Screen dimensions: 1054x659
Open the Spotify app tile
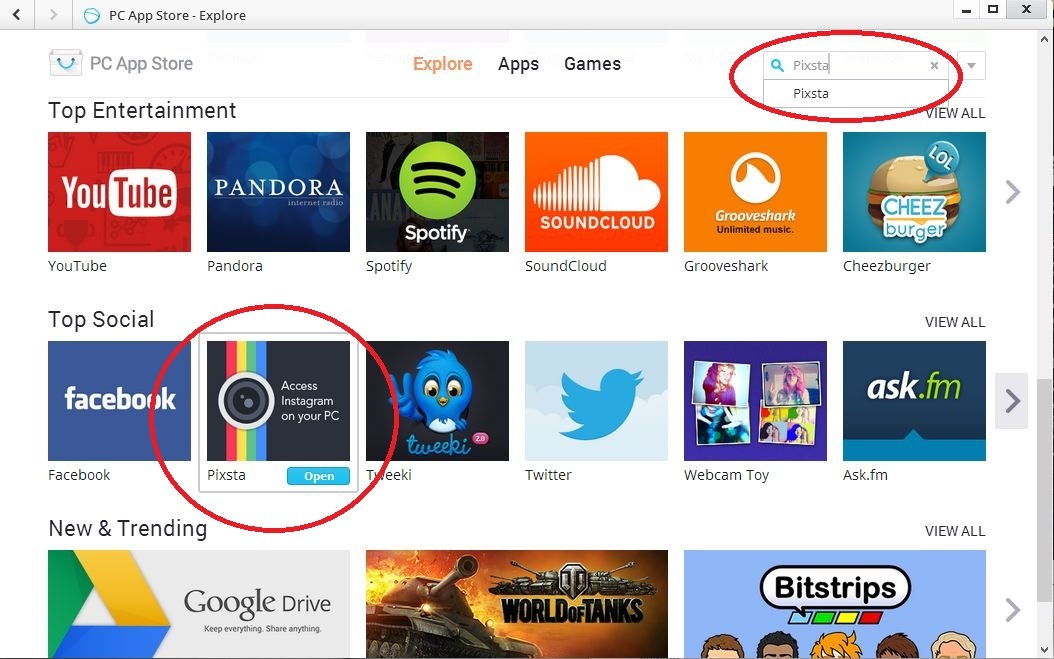[438, 192]
